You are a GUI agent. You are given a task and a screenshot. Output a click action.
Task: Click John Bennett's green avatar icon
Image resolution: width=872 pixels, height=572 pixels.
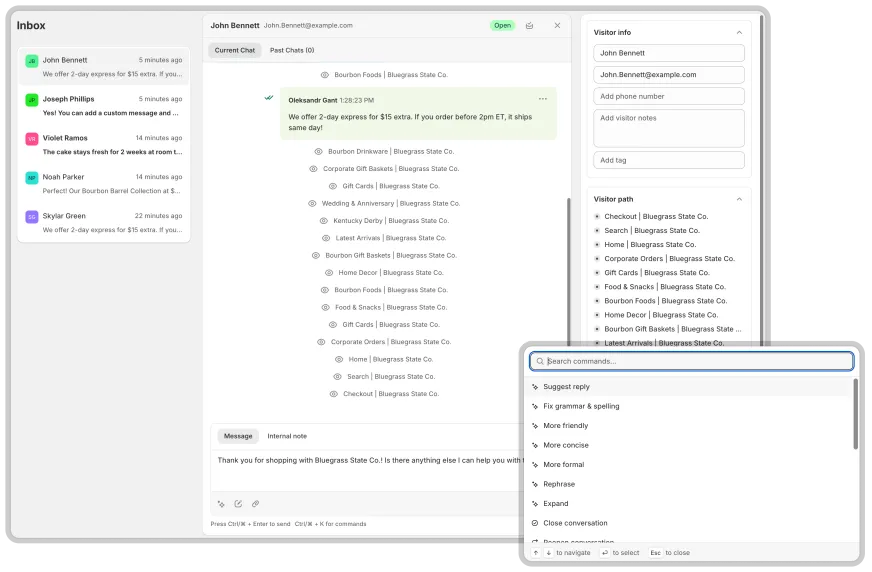click(32, 61)
